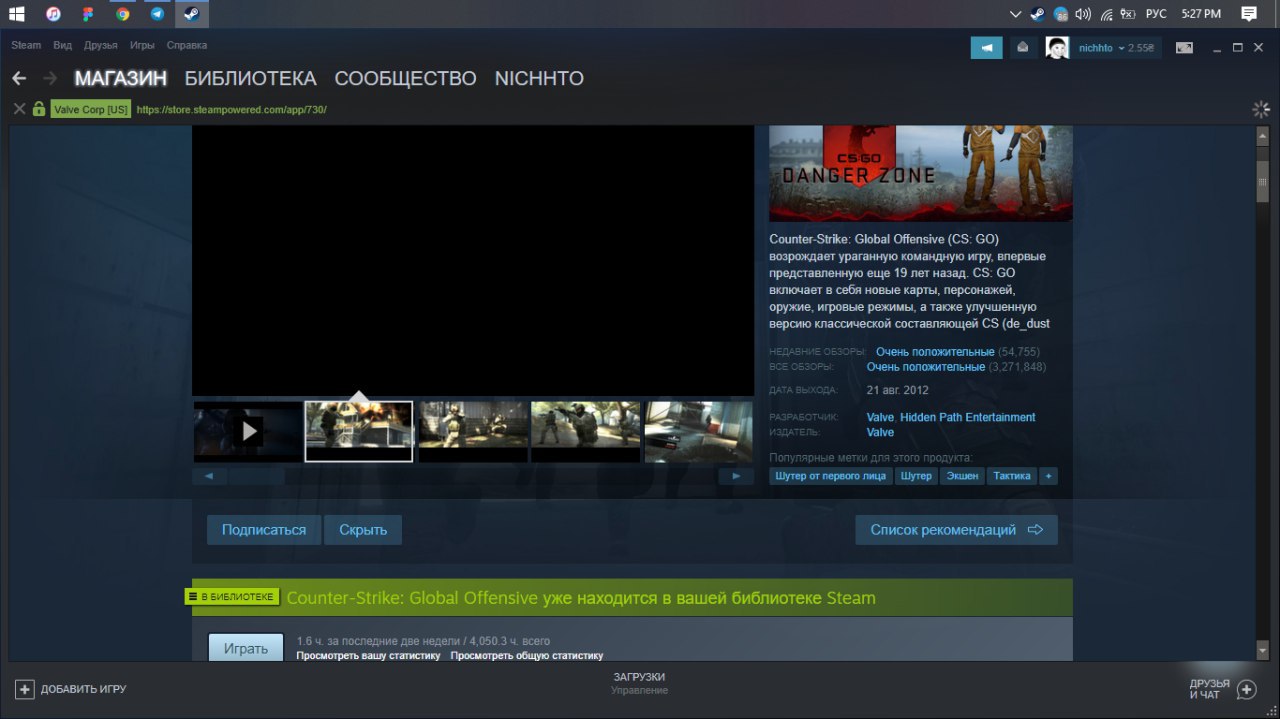Image resolution: width=1280 pixels, height=719 pixels.
Task: Open the Справка menu
Action: [x=187, y=45]
